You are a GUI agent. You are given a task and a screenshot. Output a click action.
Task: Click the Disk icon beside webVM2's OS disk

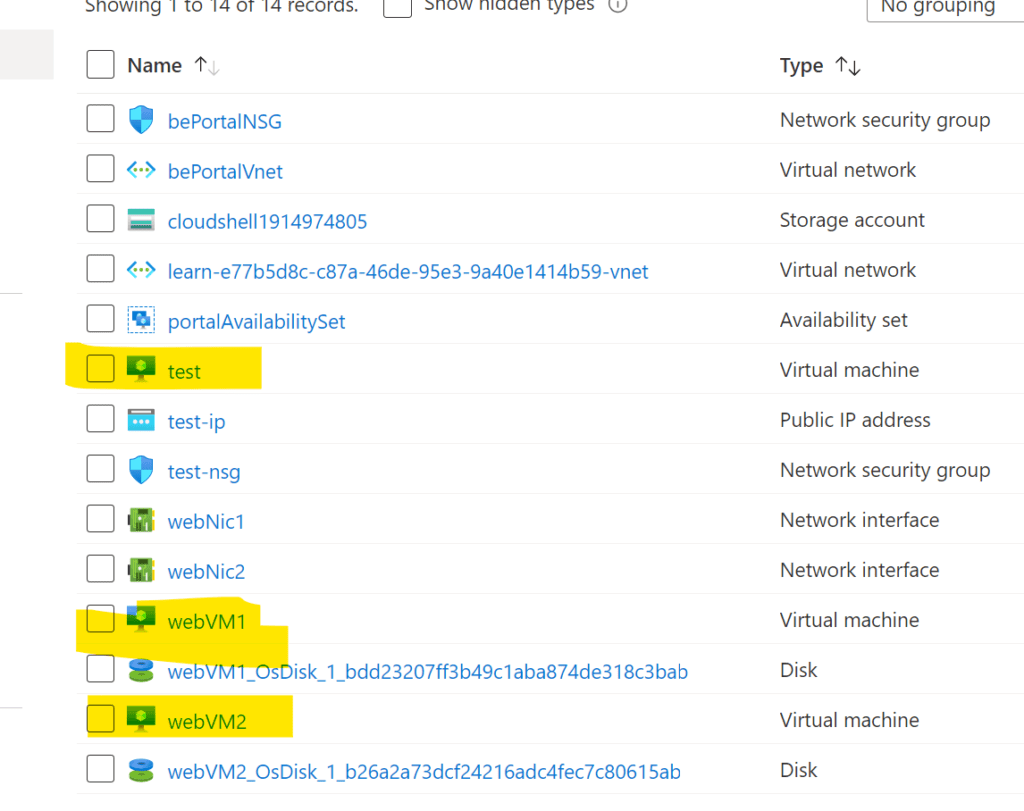[141, 770]
